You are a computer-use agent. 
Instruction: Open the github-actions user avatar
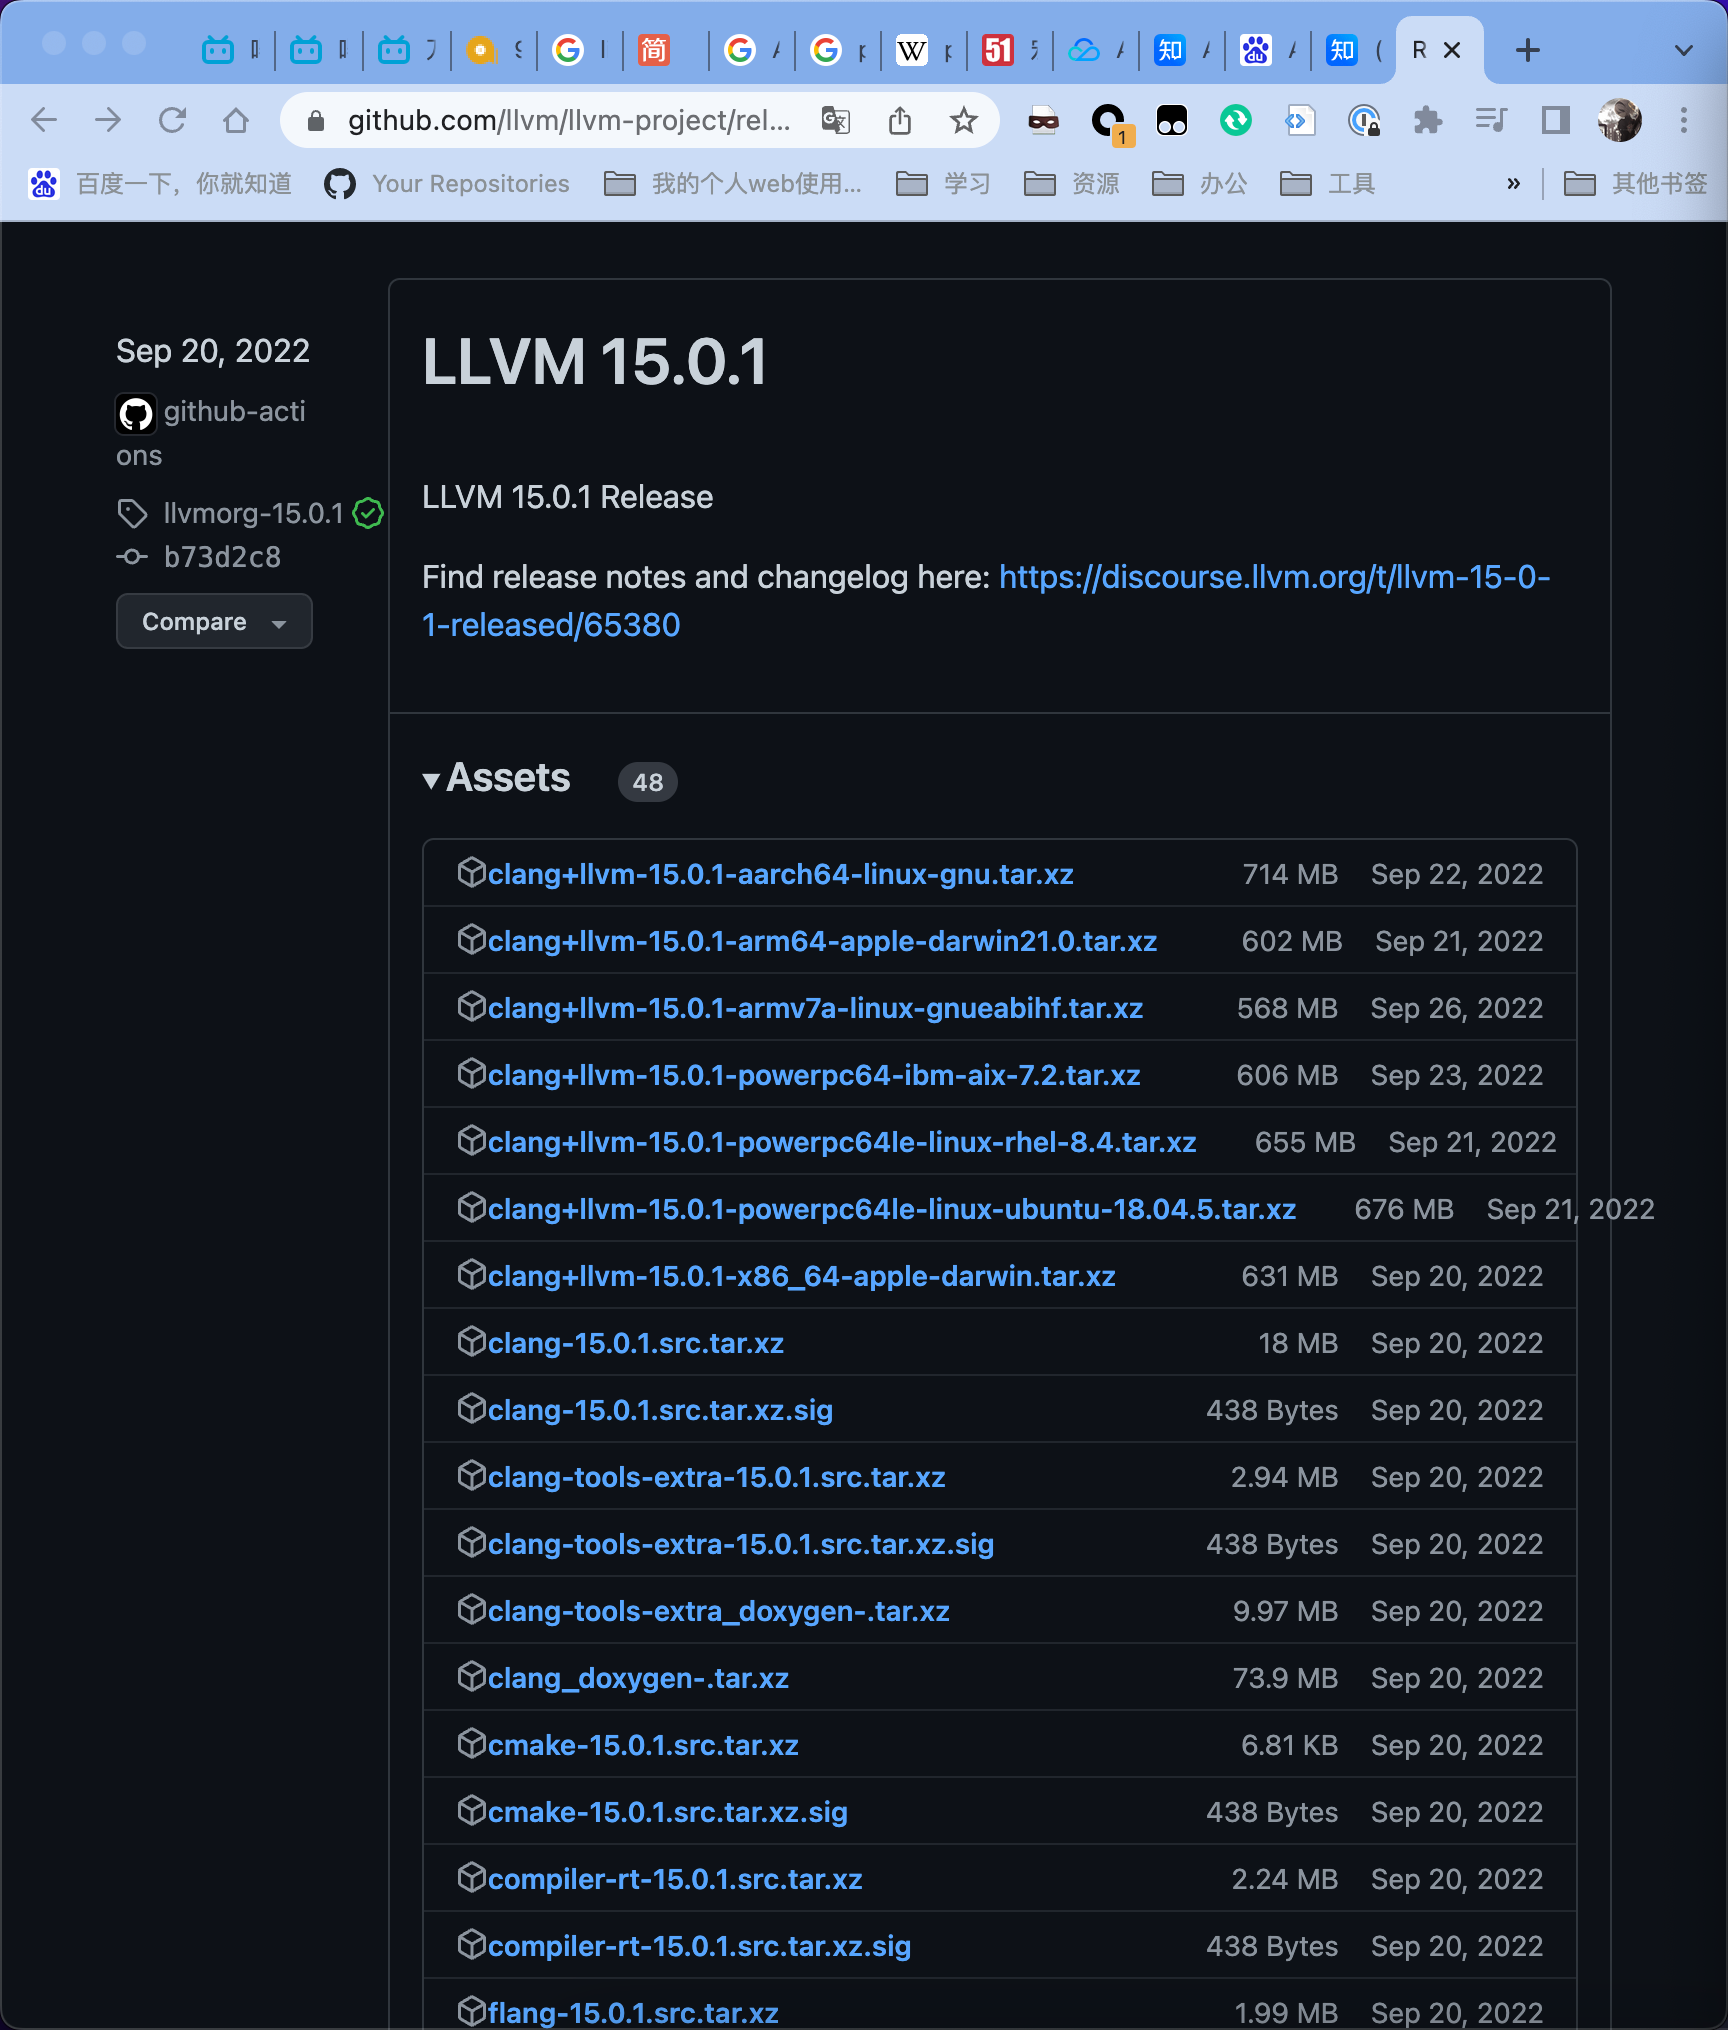(136, 414)
